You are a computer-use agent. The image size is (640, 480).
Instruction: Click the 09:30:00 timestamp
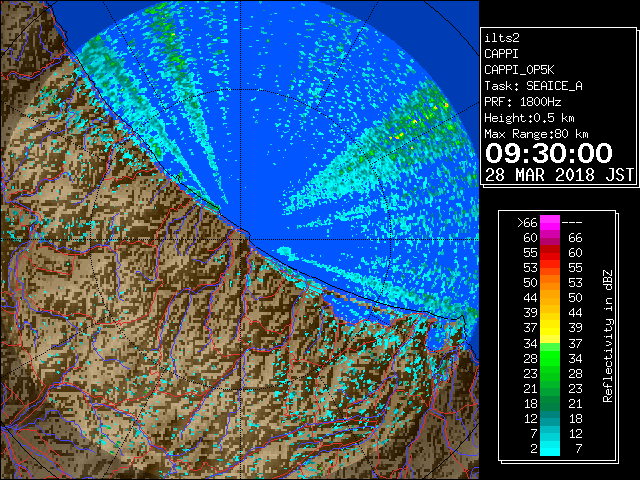[x=549, y=153]
